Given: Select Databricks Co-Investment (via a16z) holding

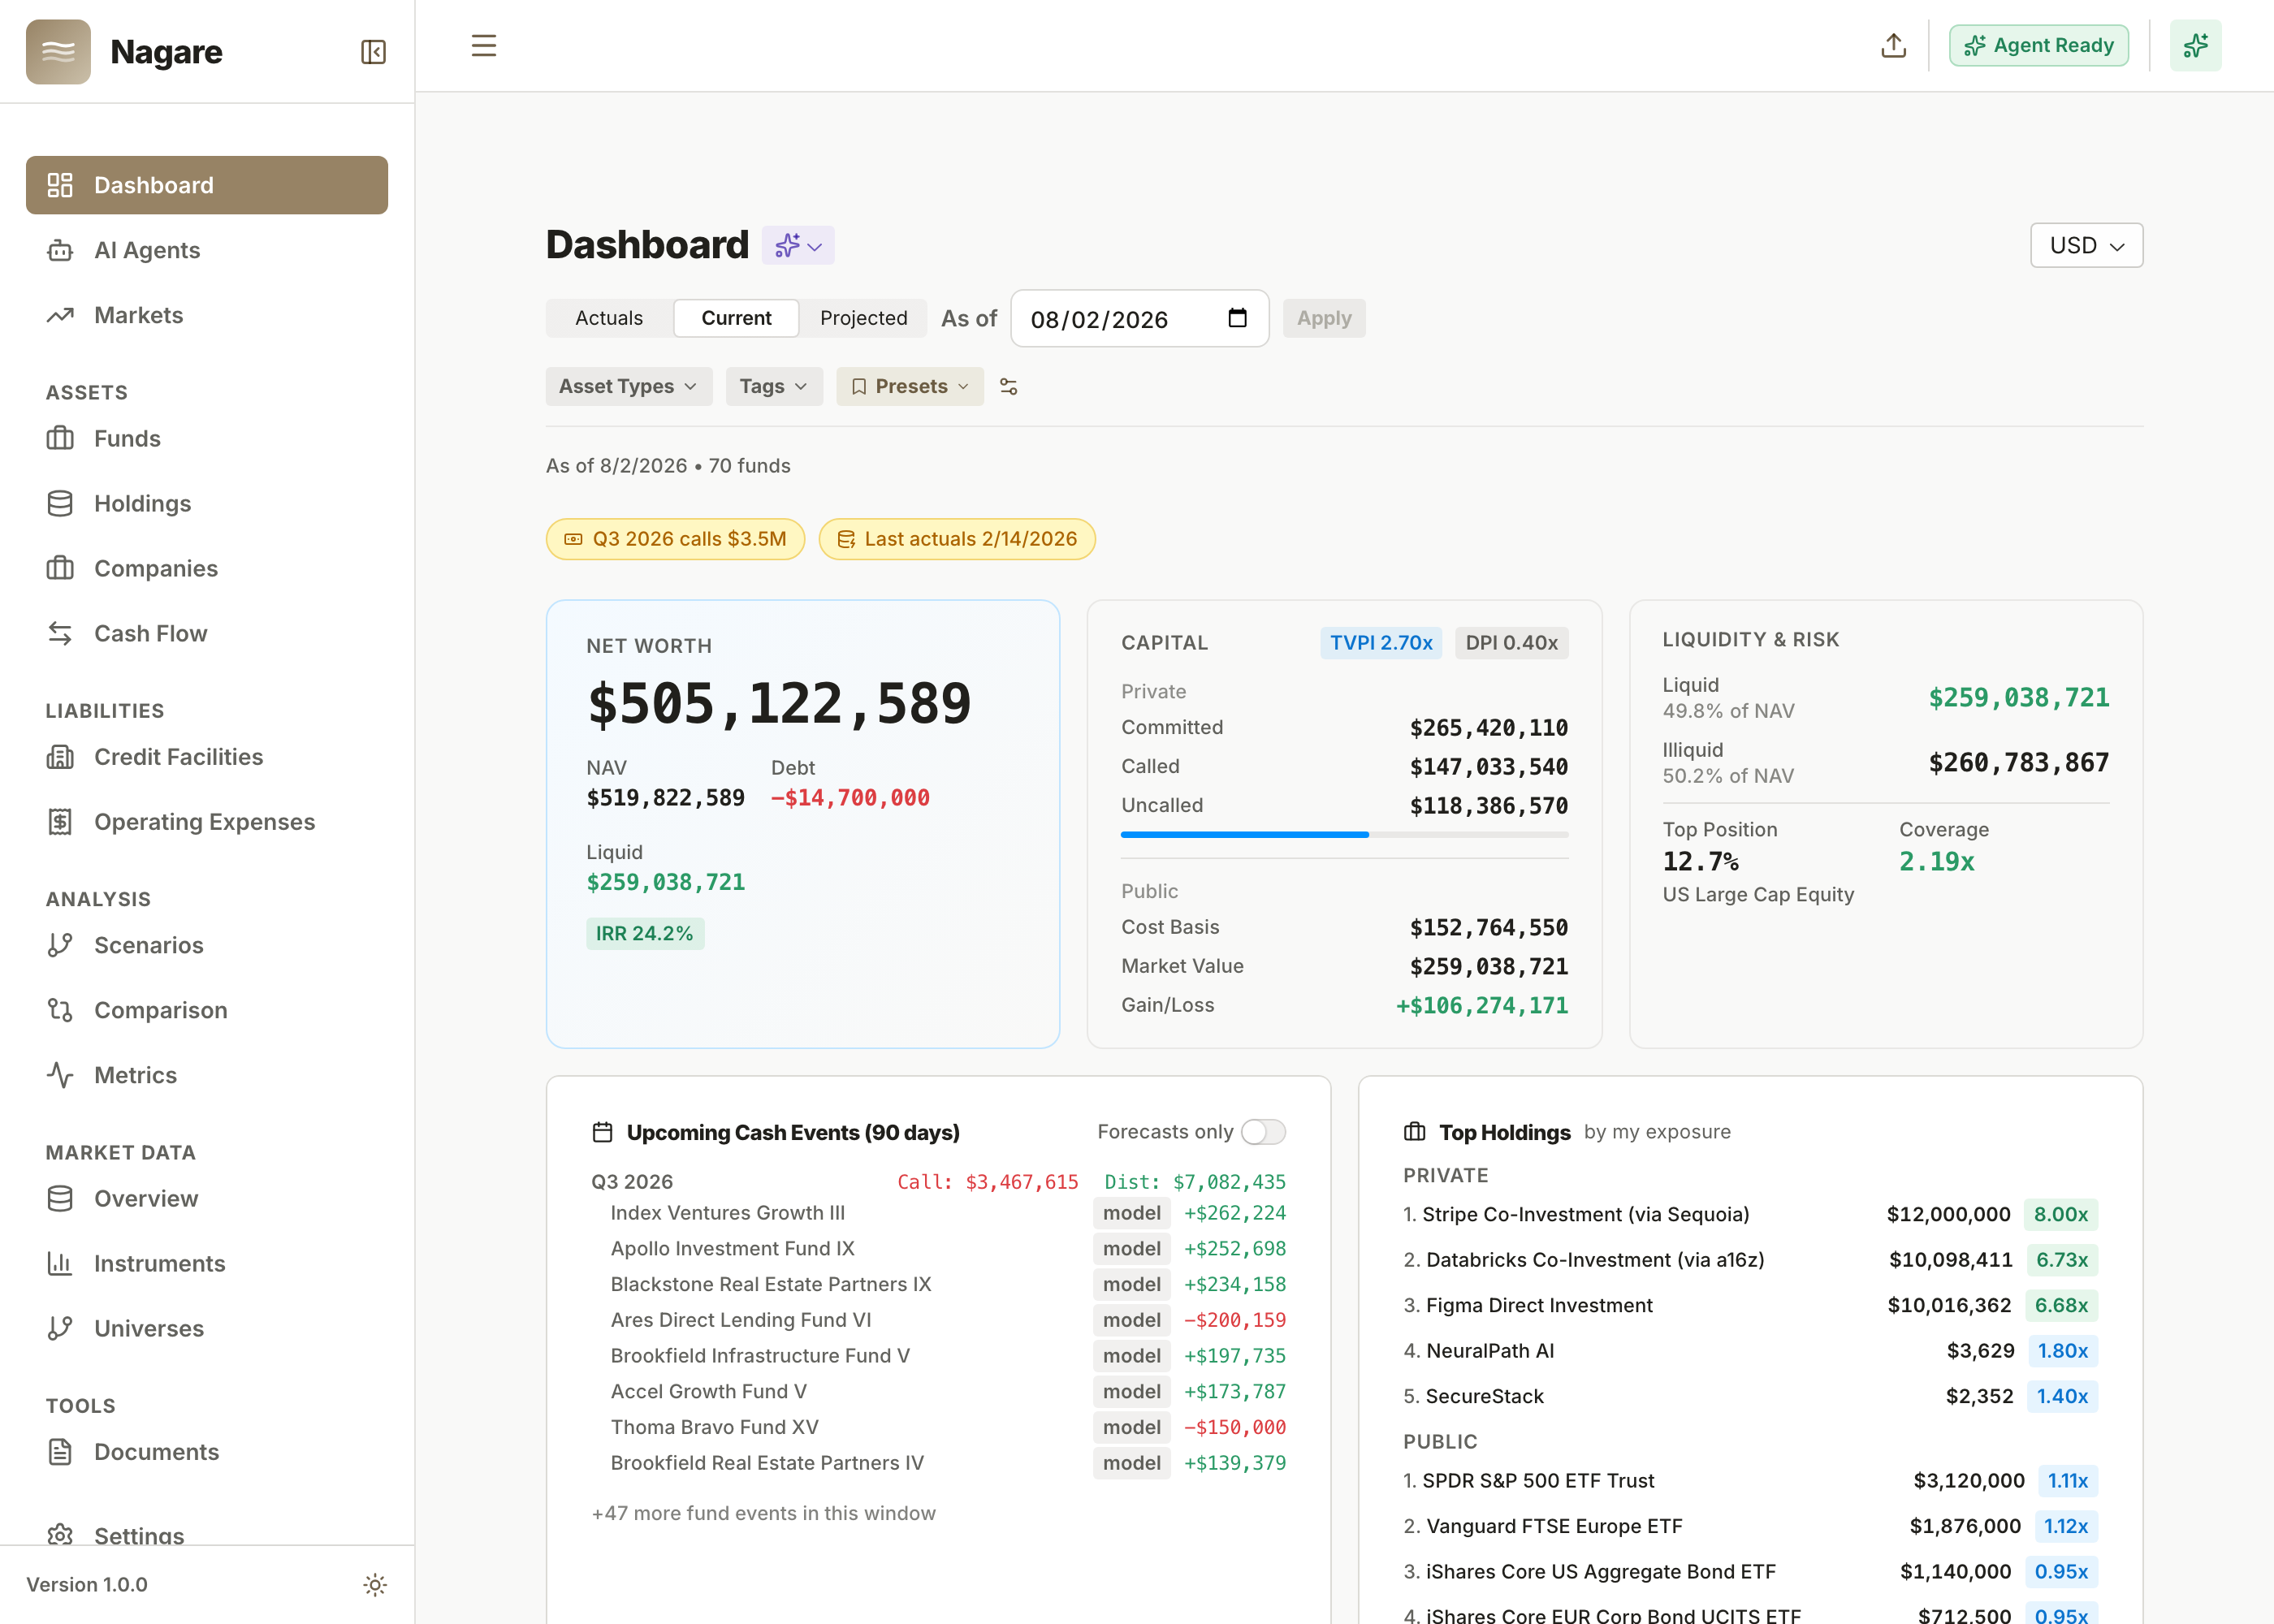Looking at the screenshot, I should [1750, 1260].
